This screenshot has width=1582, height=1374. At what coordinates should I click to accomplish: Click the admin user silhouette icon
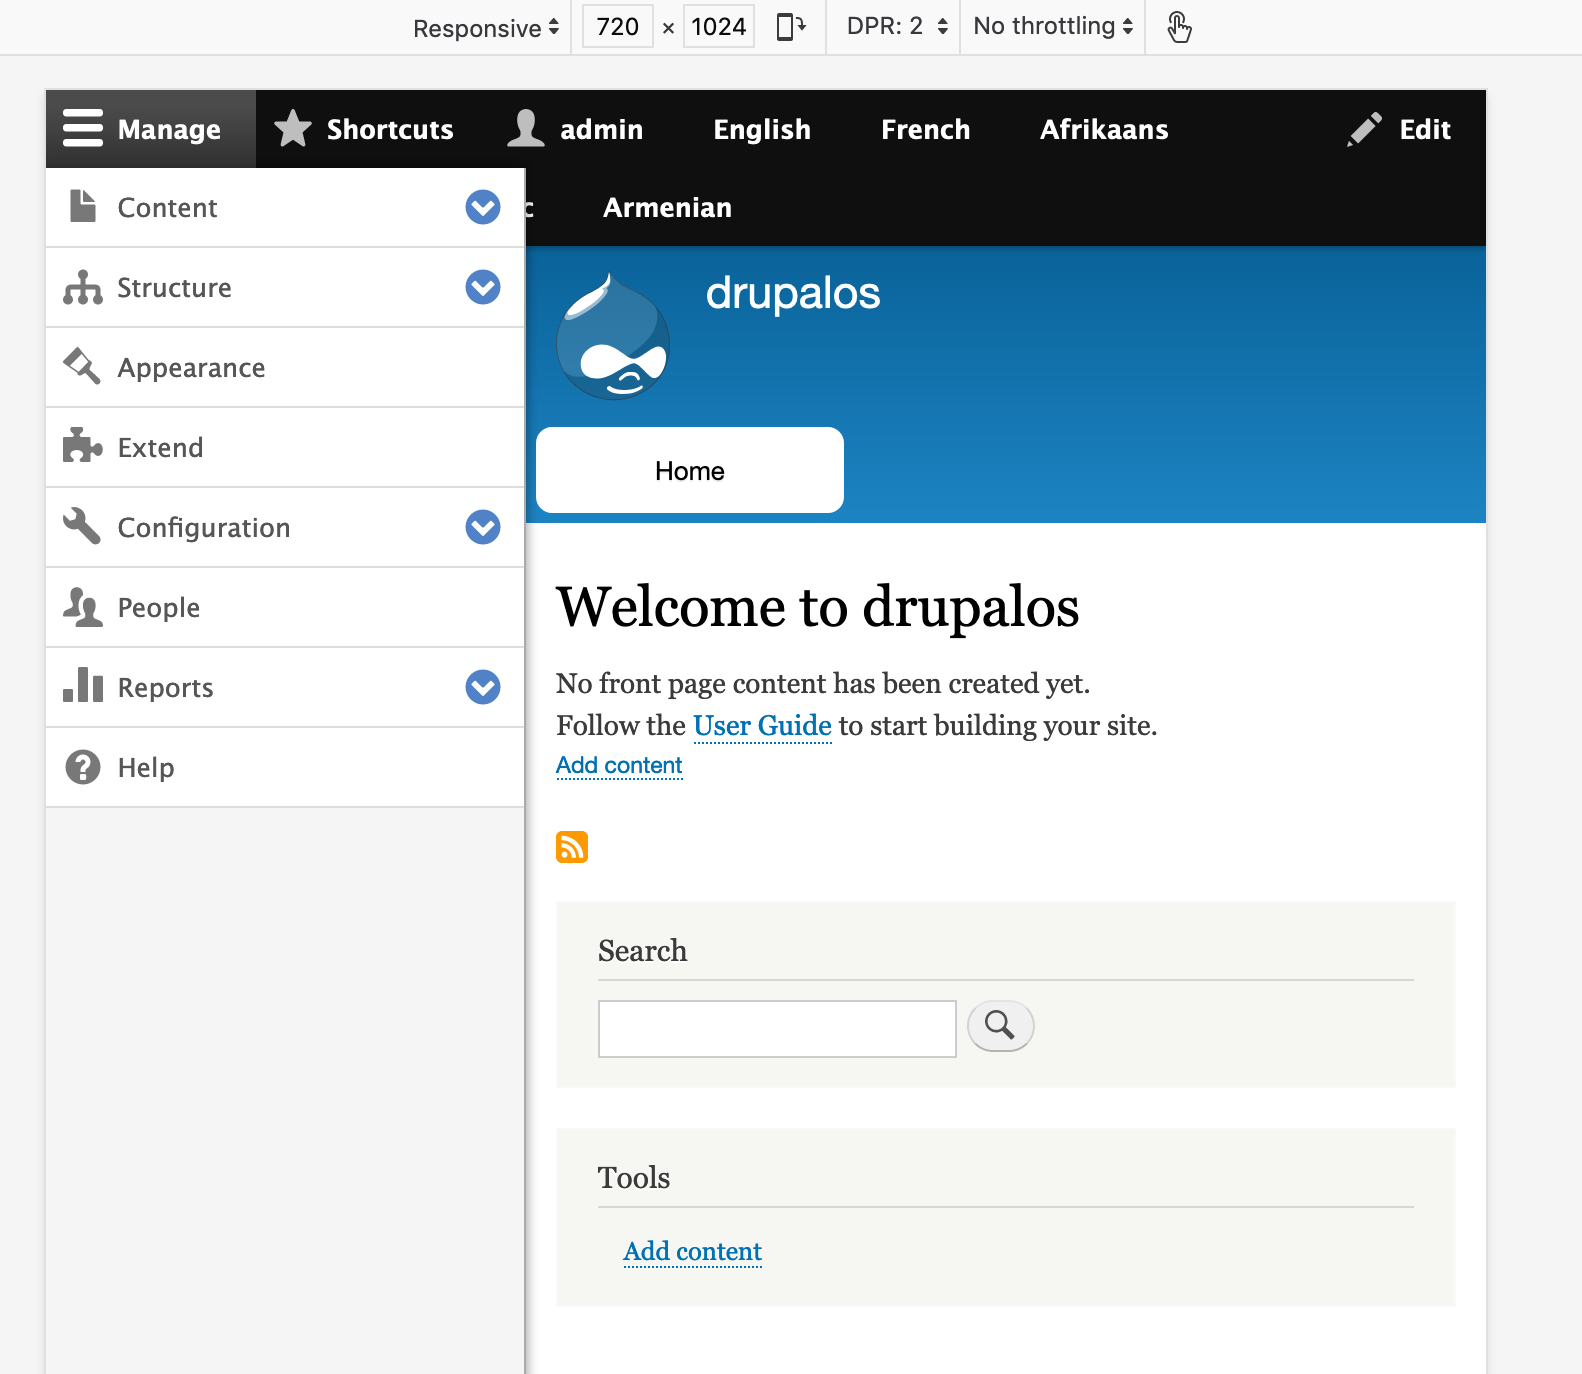click(x=526, y=129)
